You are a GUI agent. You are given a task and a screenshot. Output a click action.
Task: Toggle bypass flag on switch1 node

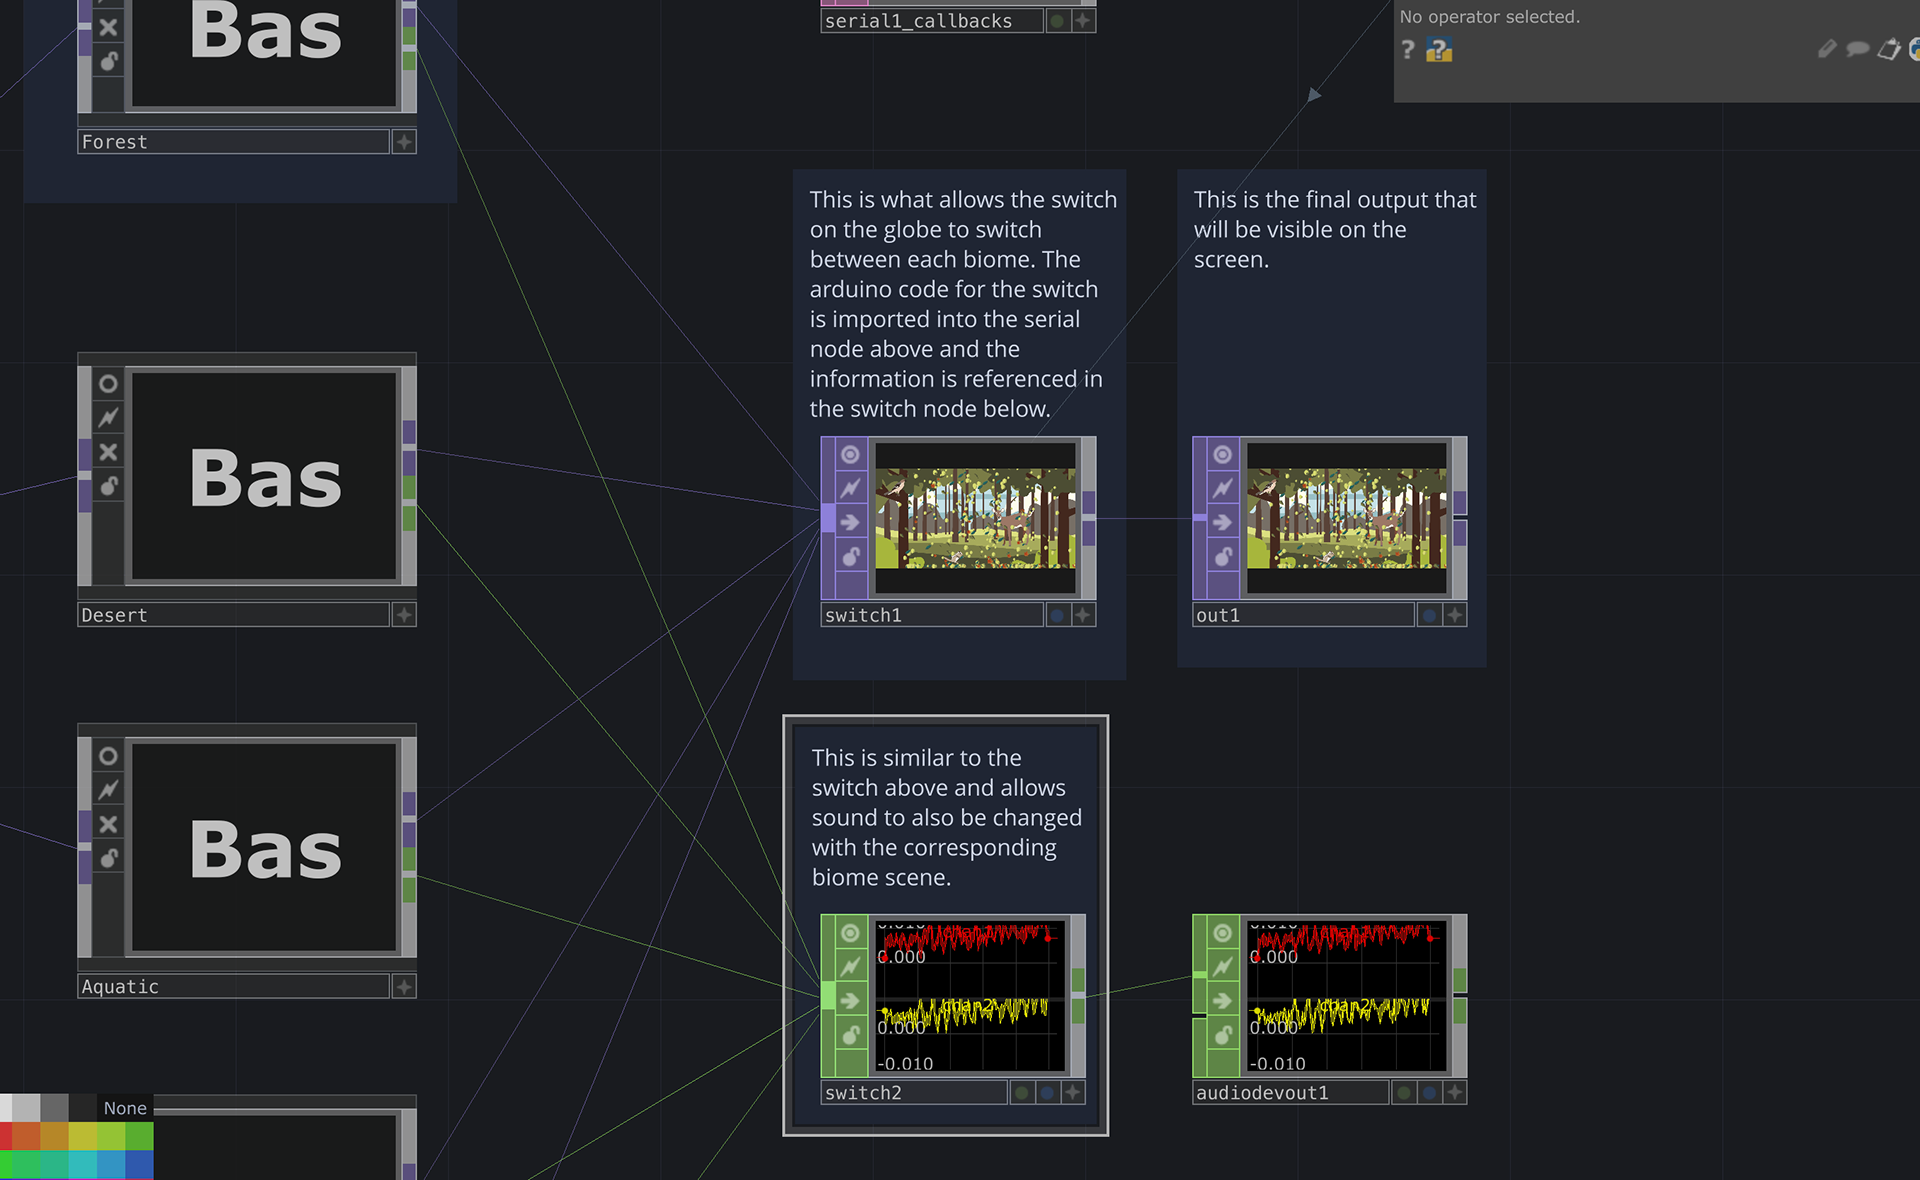(850, 522)
